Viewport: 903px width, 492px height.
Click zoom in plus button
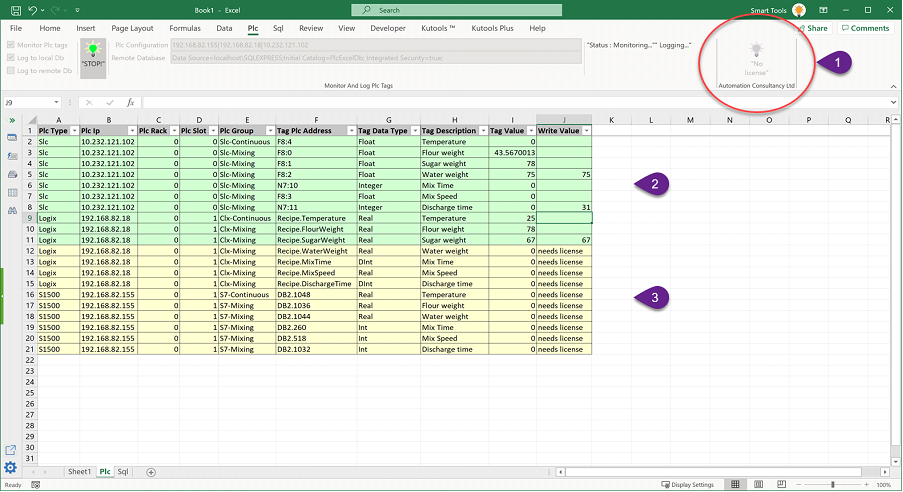click(867, 485)
